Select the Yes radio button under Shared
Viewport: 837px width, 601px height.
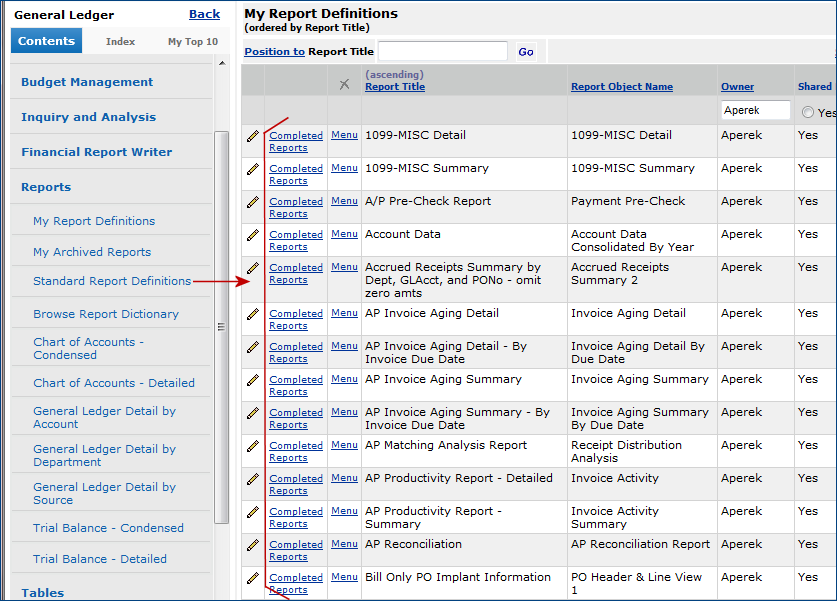point(807,113)
